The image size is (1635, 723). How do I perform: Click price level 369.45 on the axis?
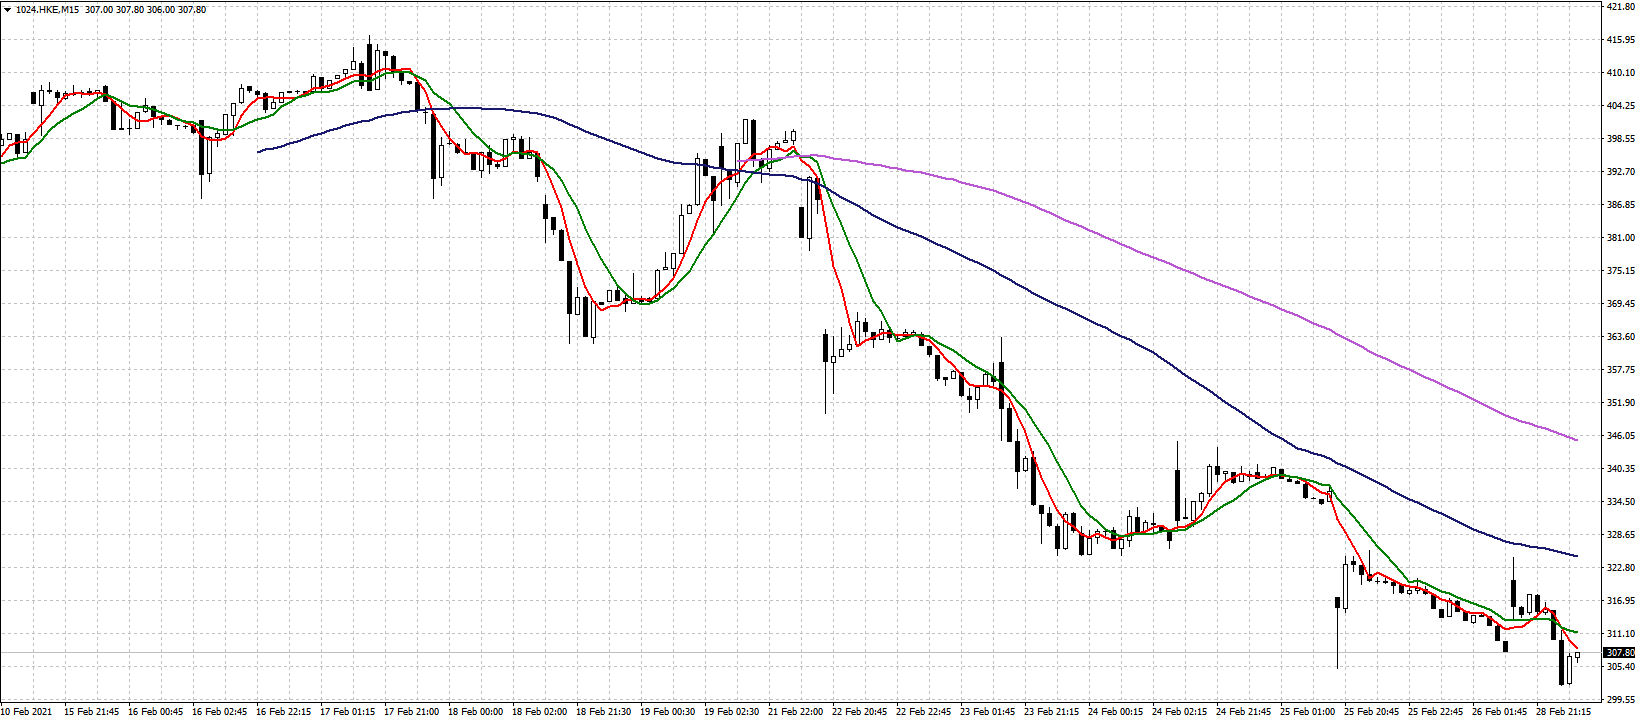click(1619, 304)
